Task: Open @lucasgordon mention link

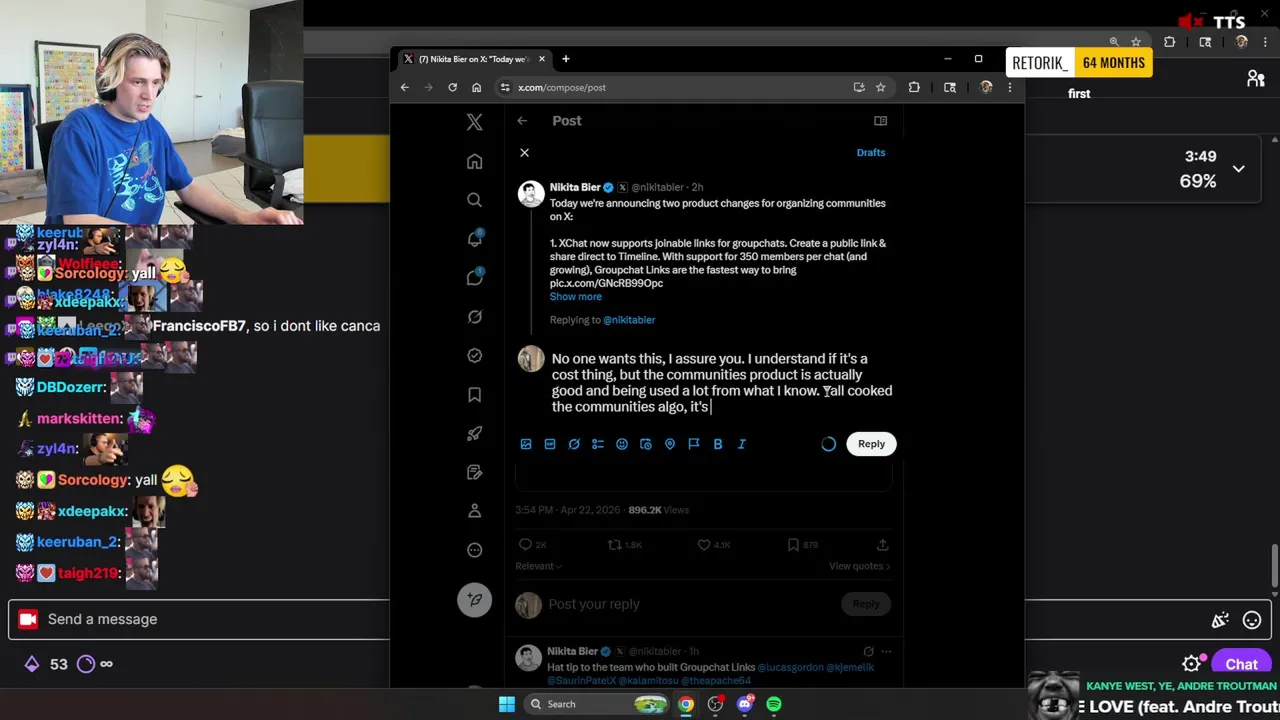Action: tap(792, 667)
